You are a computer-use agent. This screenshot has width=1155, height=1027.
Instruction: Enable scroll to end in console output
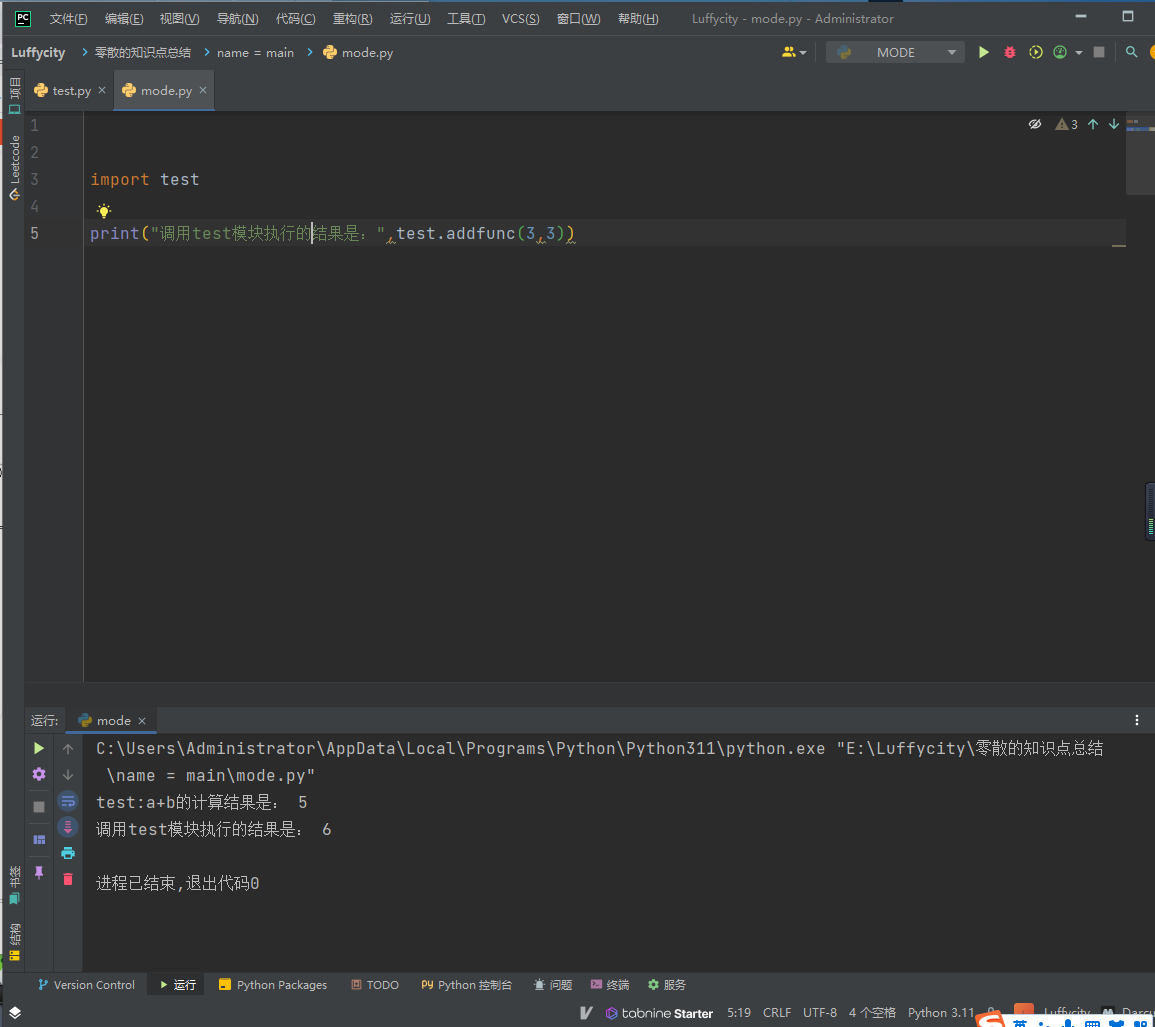pyautogui.click(x=67, y=827)
